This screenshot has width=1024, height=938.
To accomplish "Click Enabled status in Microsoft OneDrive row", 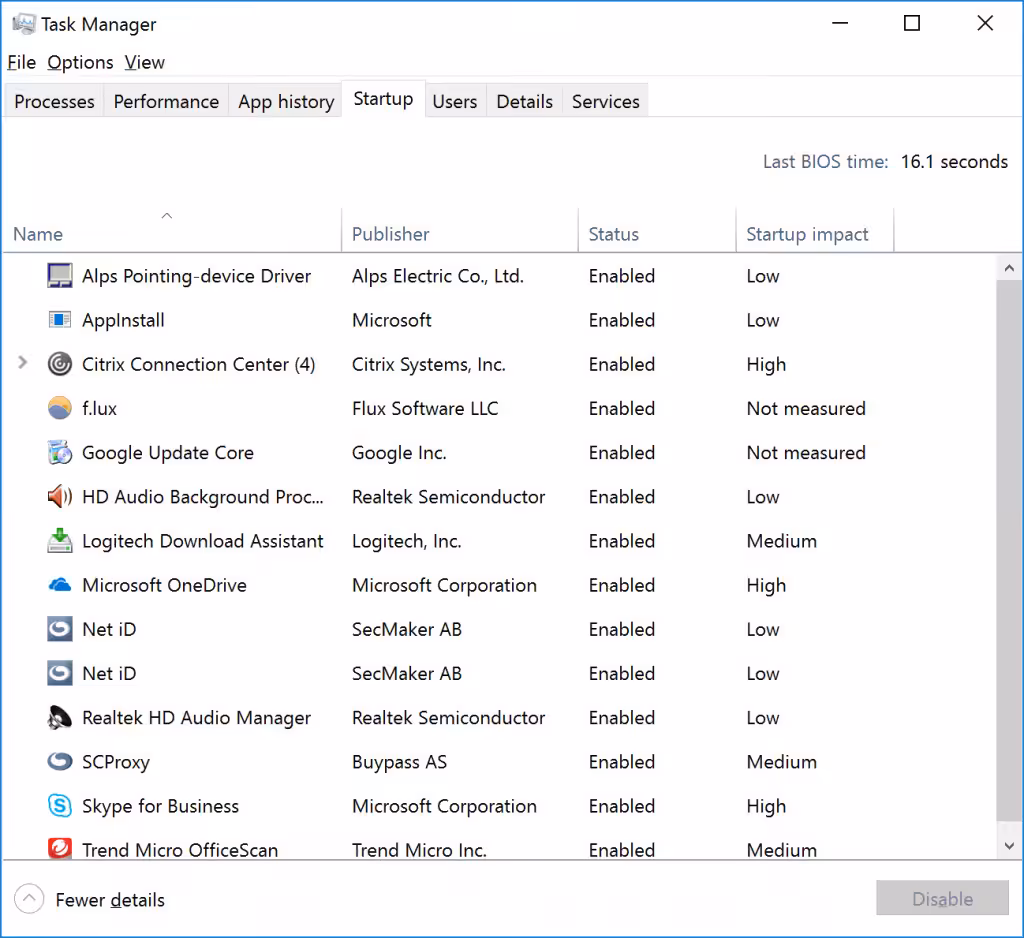I will click(622, 585).
